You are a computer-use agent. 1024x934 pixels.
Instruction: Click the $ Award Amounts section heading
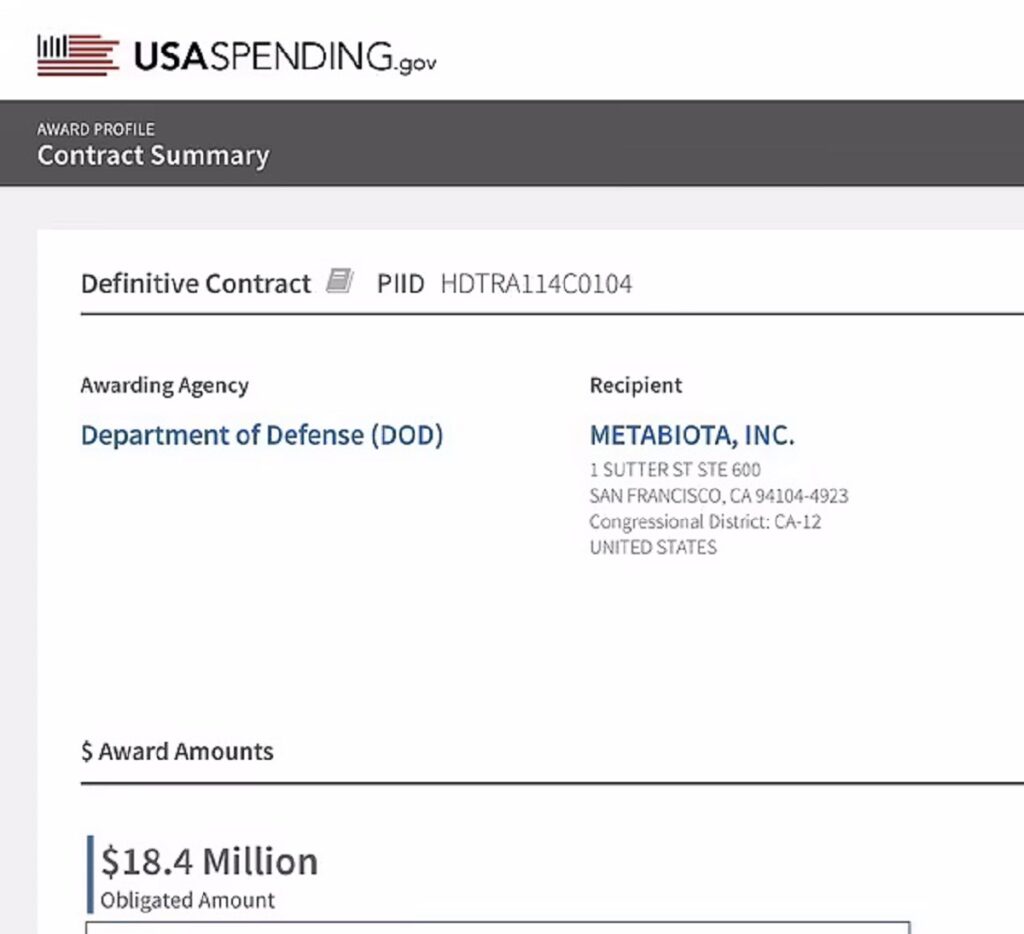tap(178, 751)
